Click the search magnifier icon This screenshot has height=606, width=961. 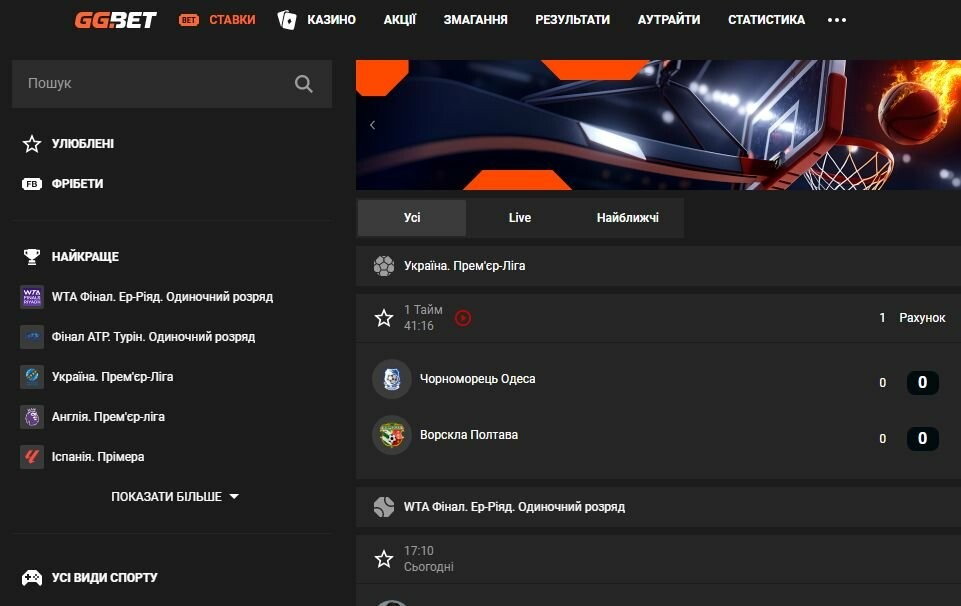point(303,83)
